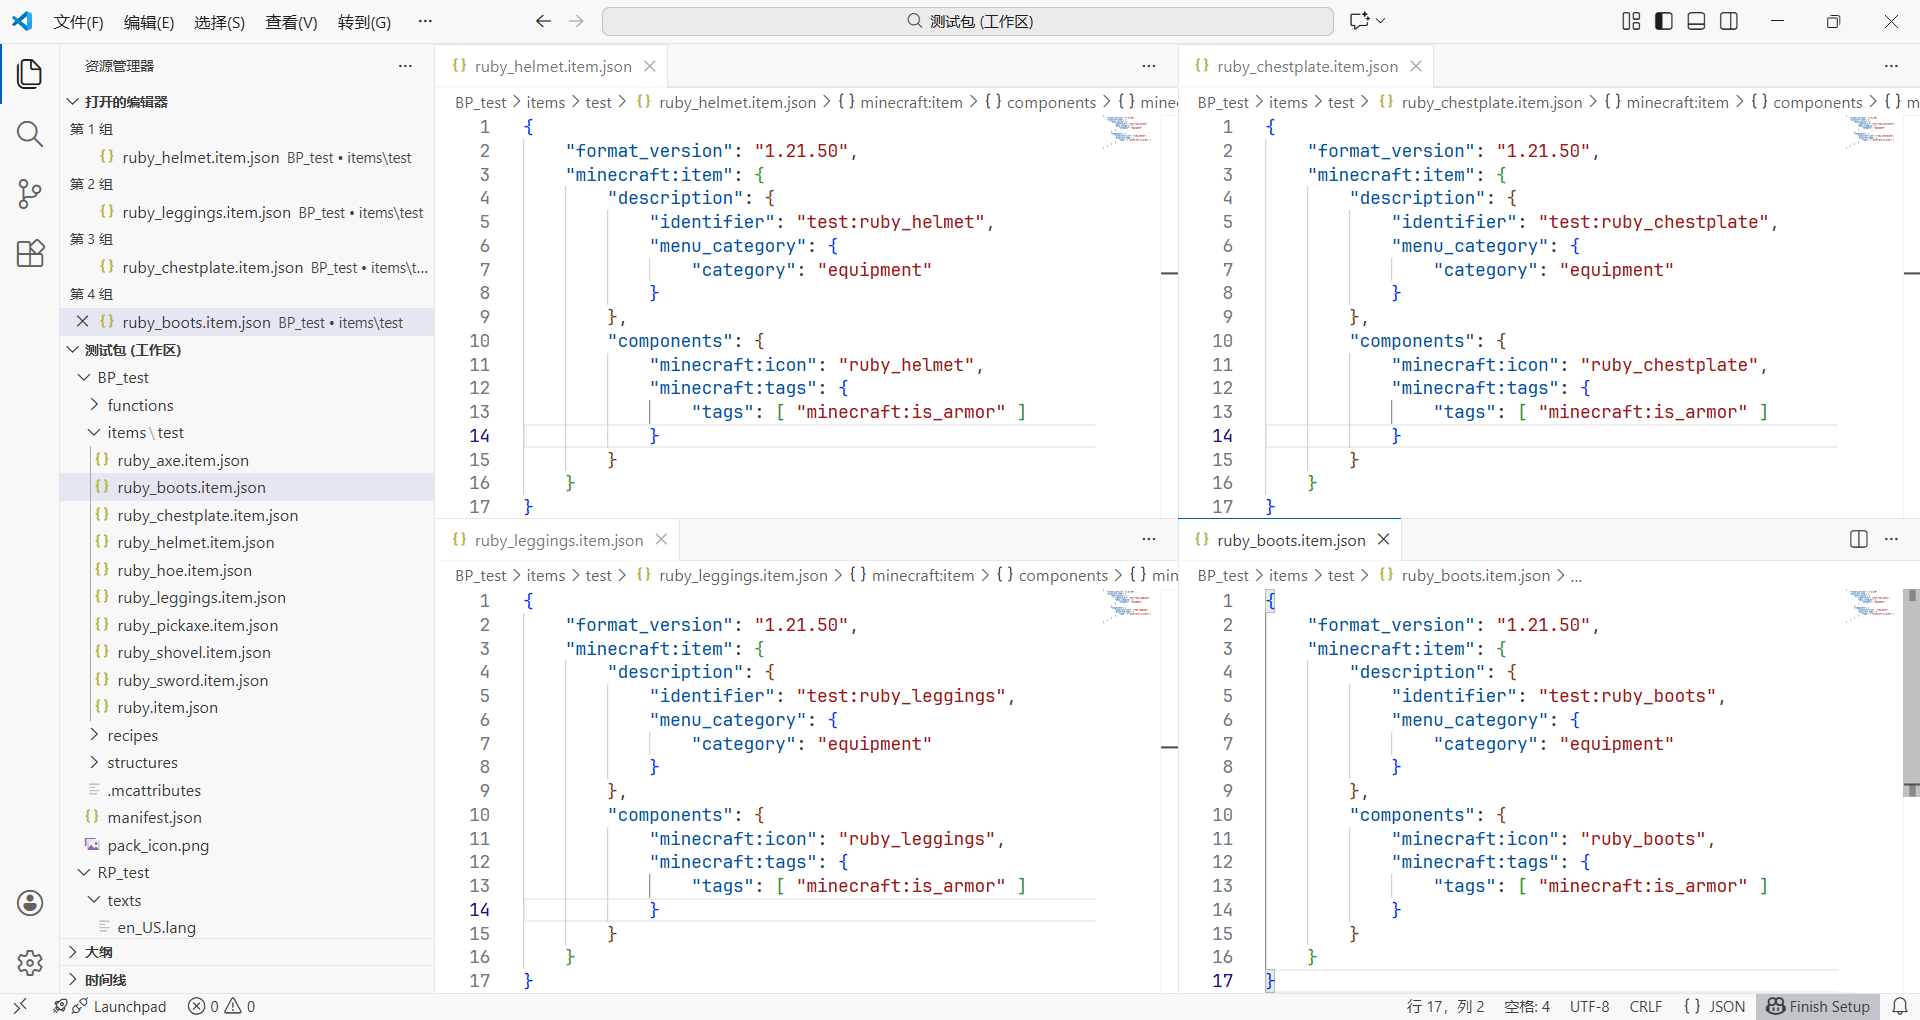The height and width of the screenshot is (1020, 1920).
Task: Open the Manage gear settings icon
Action: (30, 962)
